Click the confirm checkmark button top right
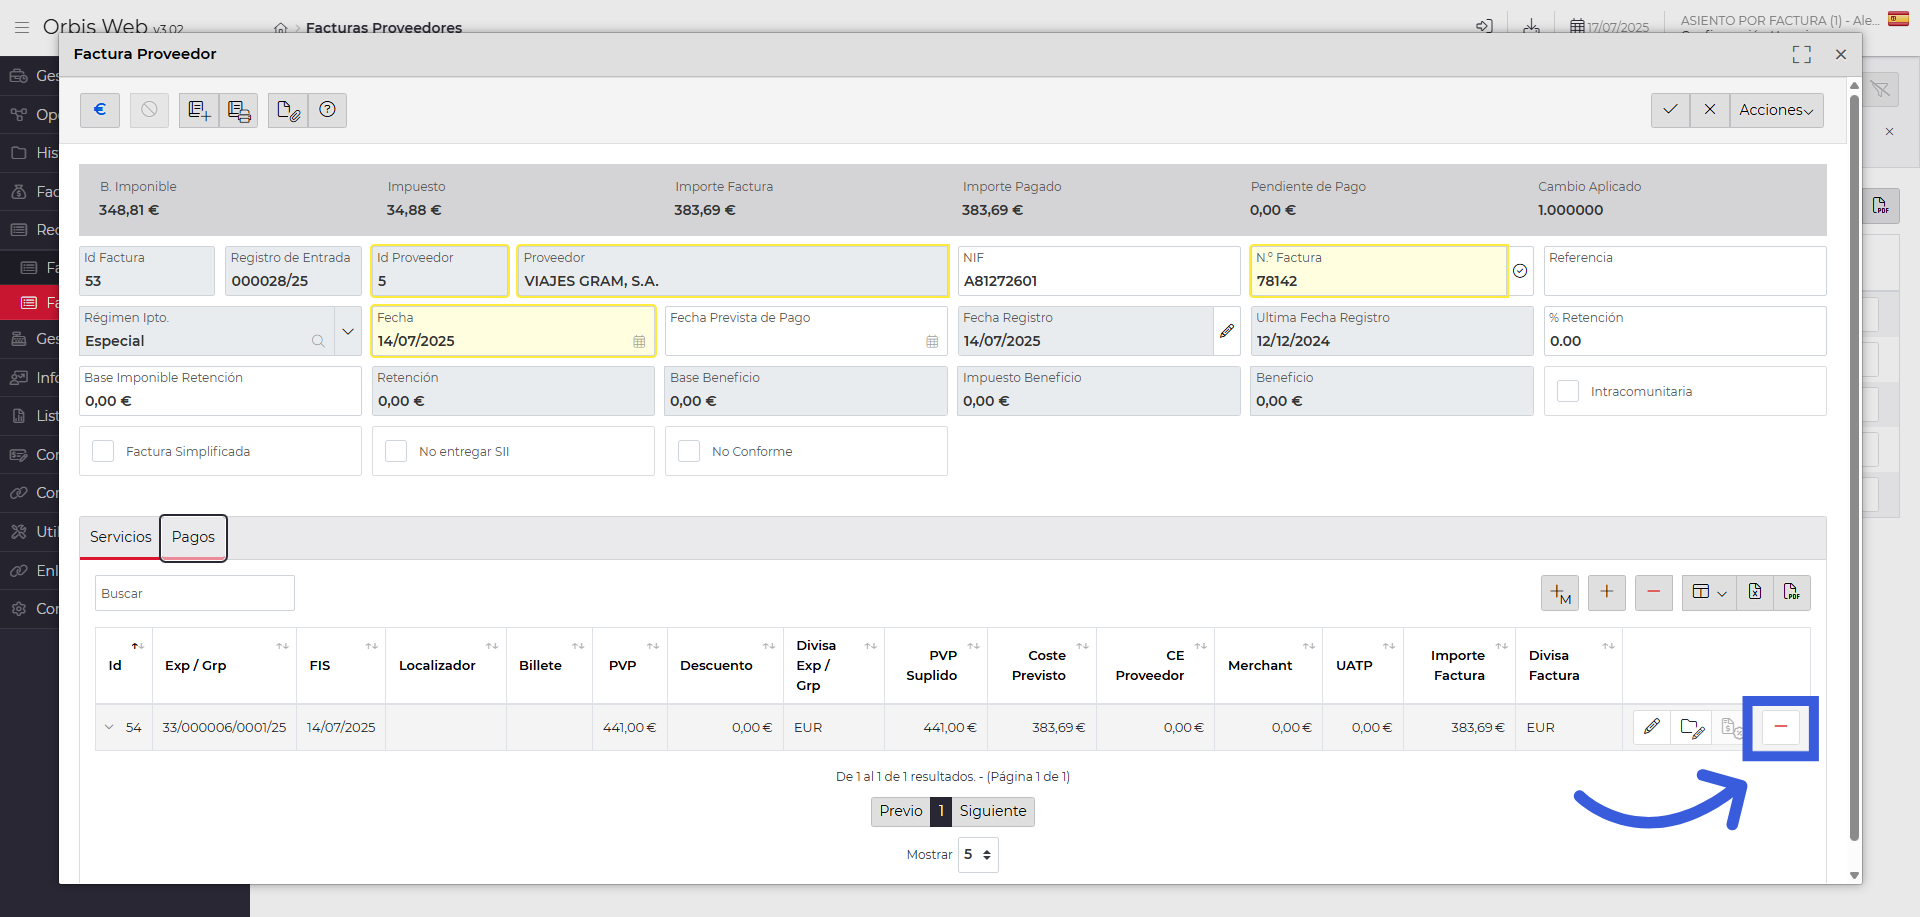This screenshot has width=1920, height=917. [1670, 110]
